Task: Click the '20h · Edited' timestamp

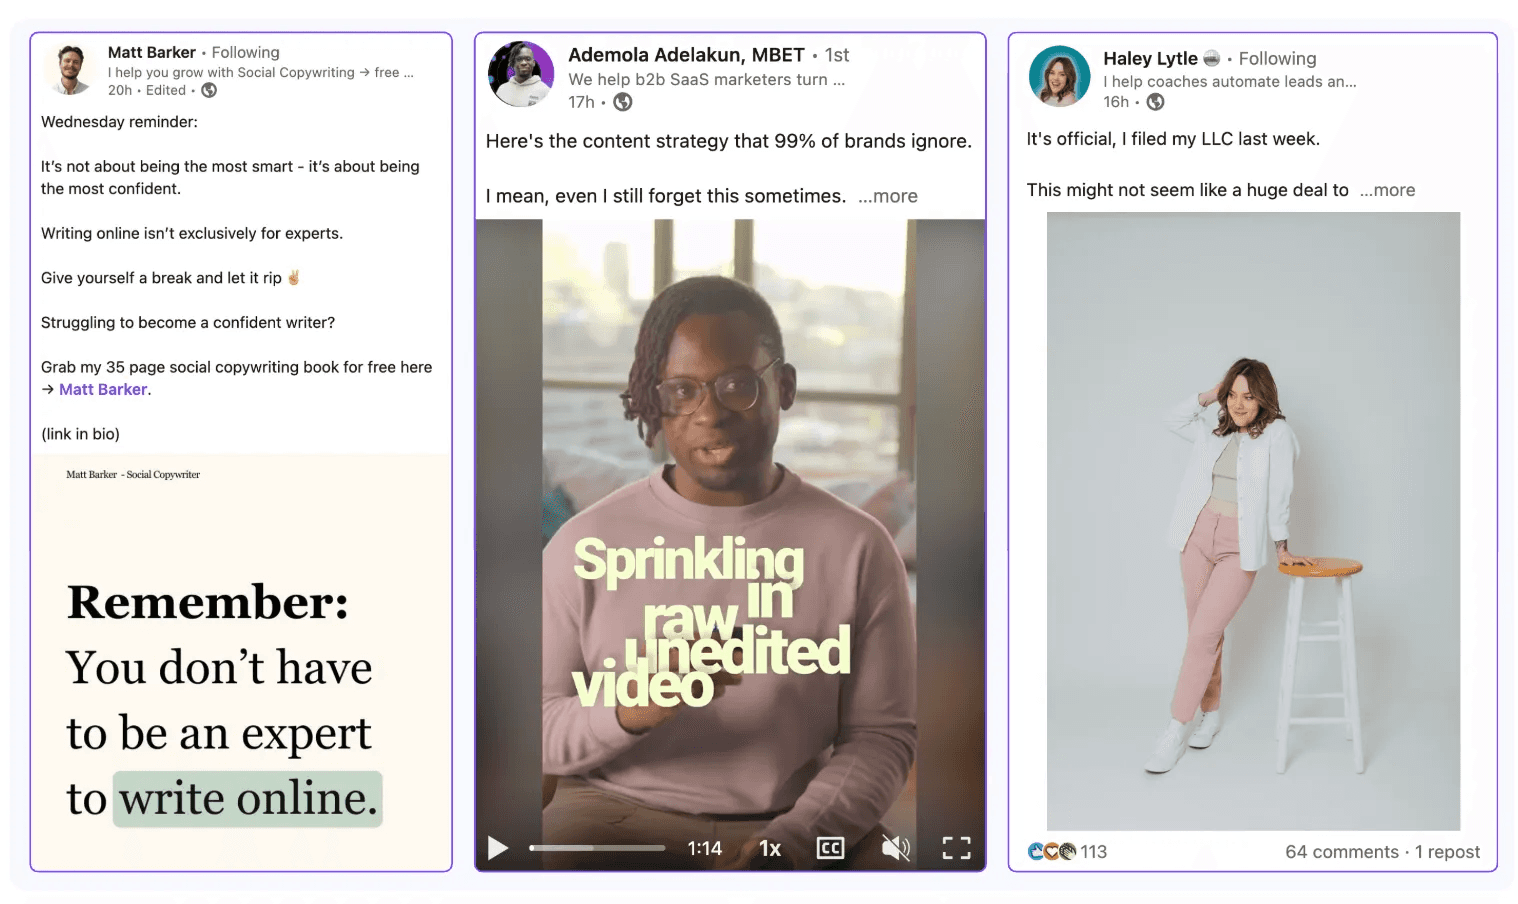Action: point(147,90)
